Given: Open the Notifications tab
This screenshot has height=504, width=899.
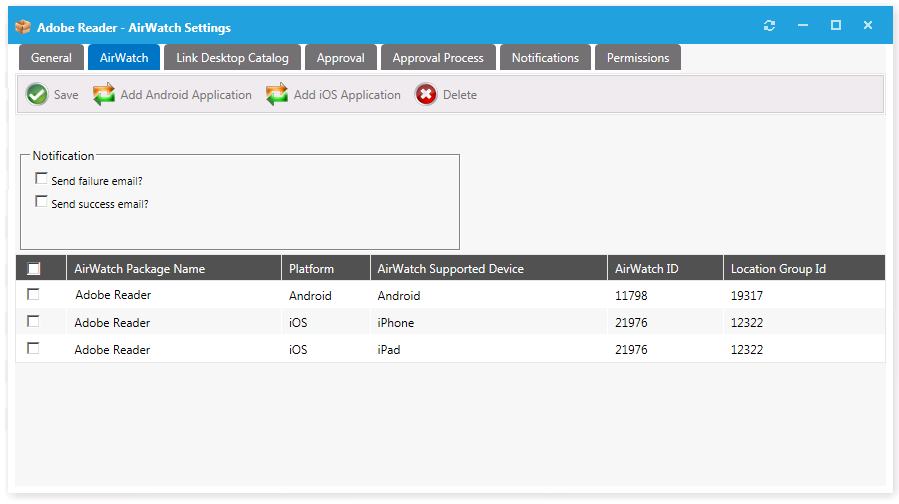Looking at the screenshot, I should click(545, 58).
